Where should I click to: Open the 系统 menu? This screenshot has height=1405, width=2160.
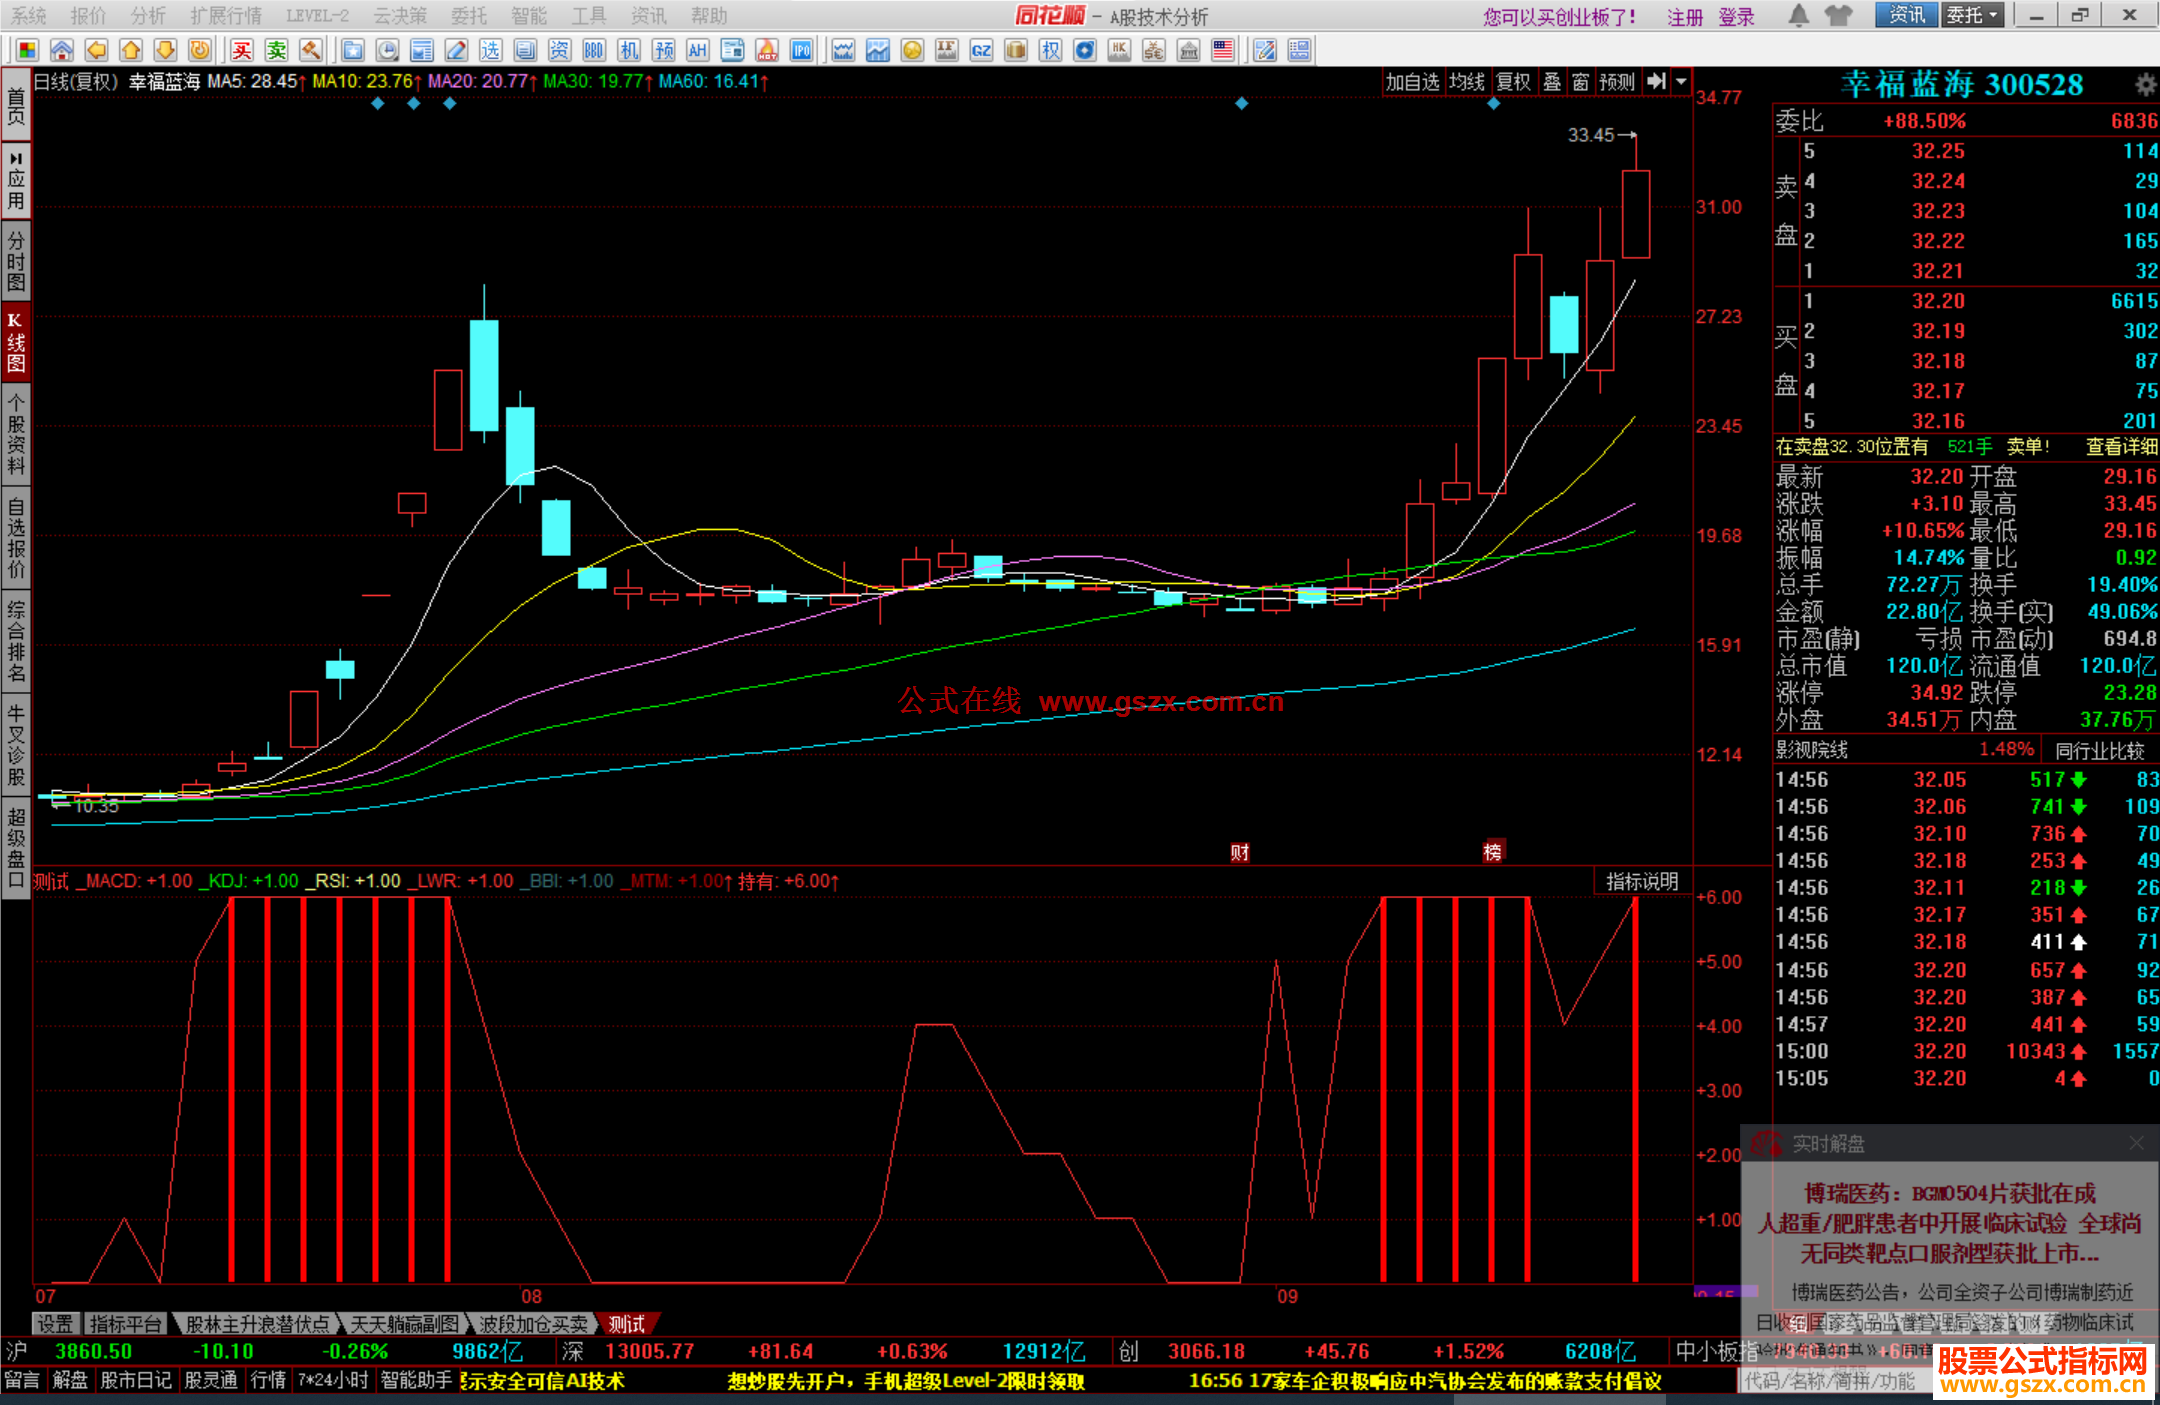coord(28,16)
